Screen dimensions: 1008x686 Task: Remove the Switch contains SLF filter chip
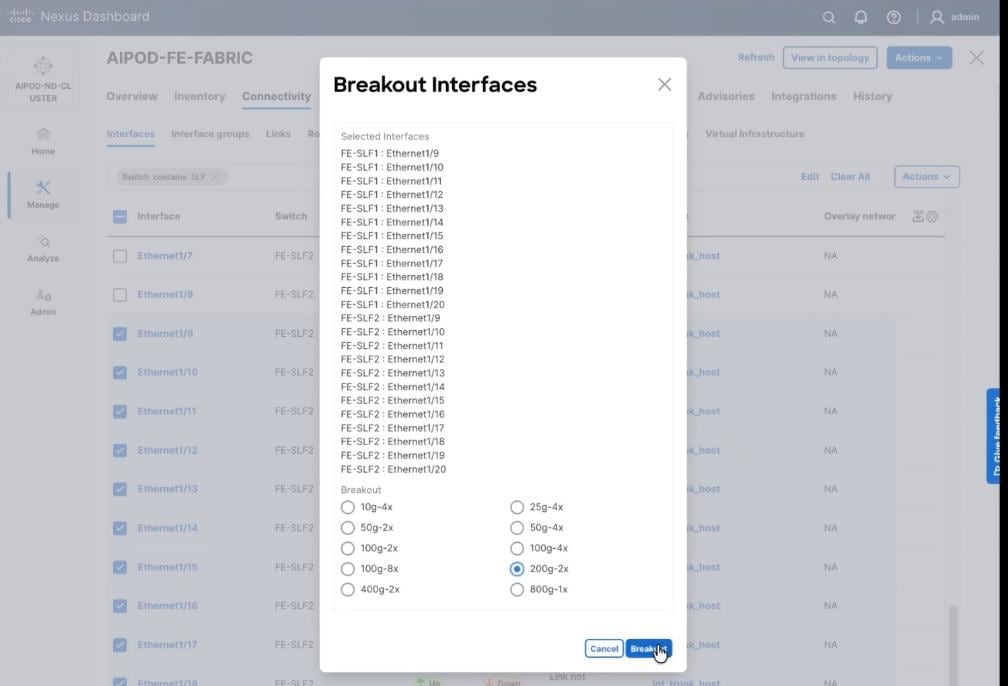pyautogui.click(x=214, y=176)
